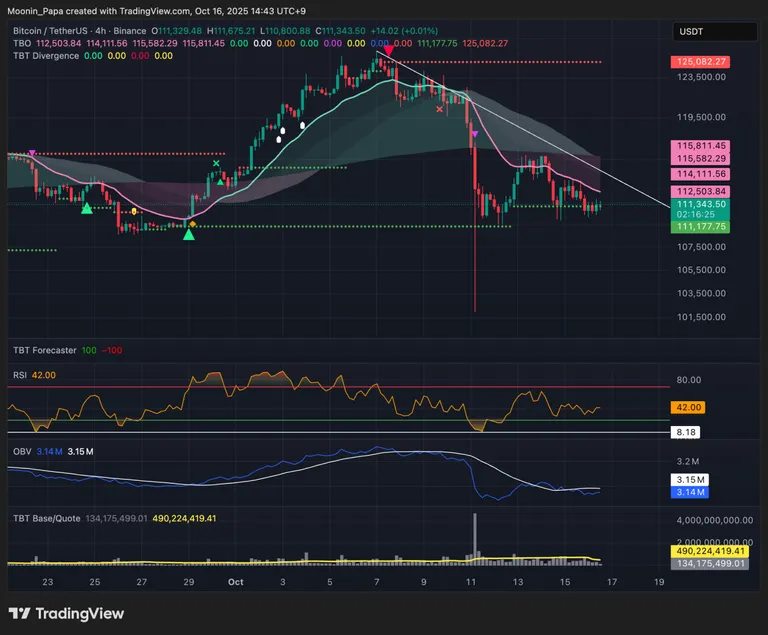Click the TradingView logo

tap(64, 613)
